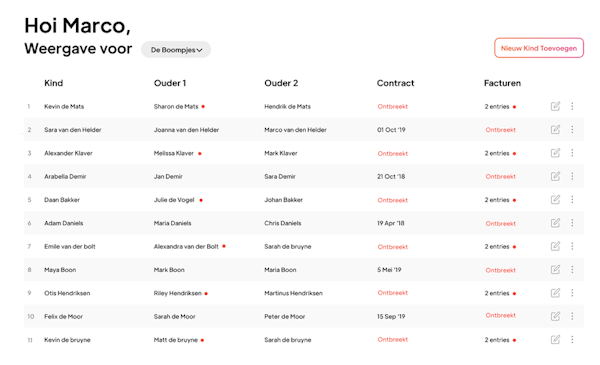View the 2 entries invoices for Daan Bakker
Screen dimensions: 600x365
(497, 200)
